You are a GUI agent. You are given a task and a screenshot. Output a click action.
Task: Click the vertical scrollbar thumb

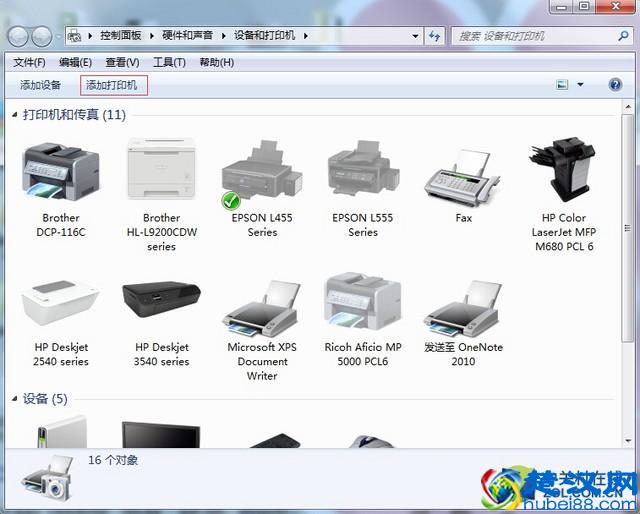(628, 227)
